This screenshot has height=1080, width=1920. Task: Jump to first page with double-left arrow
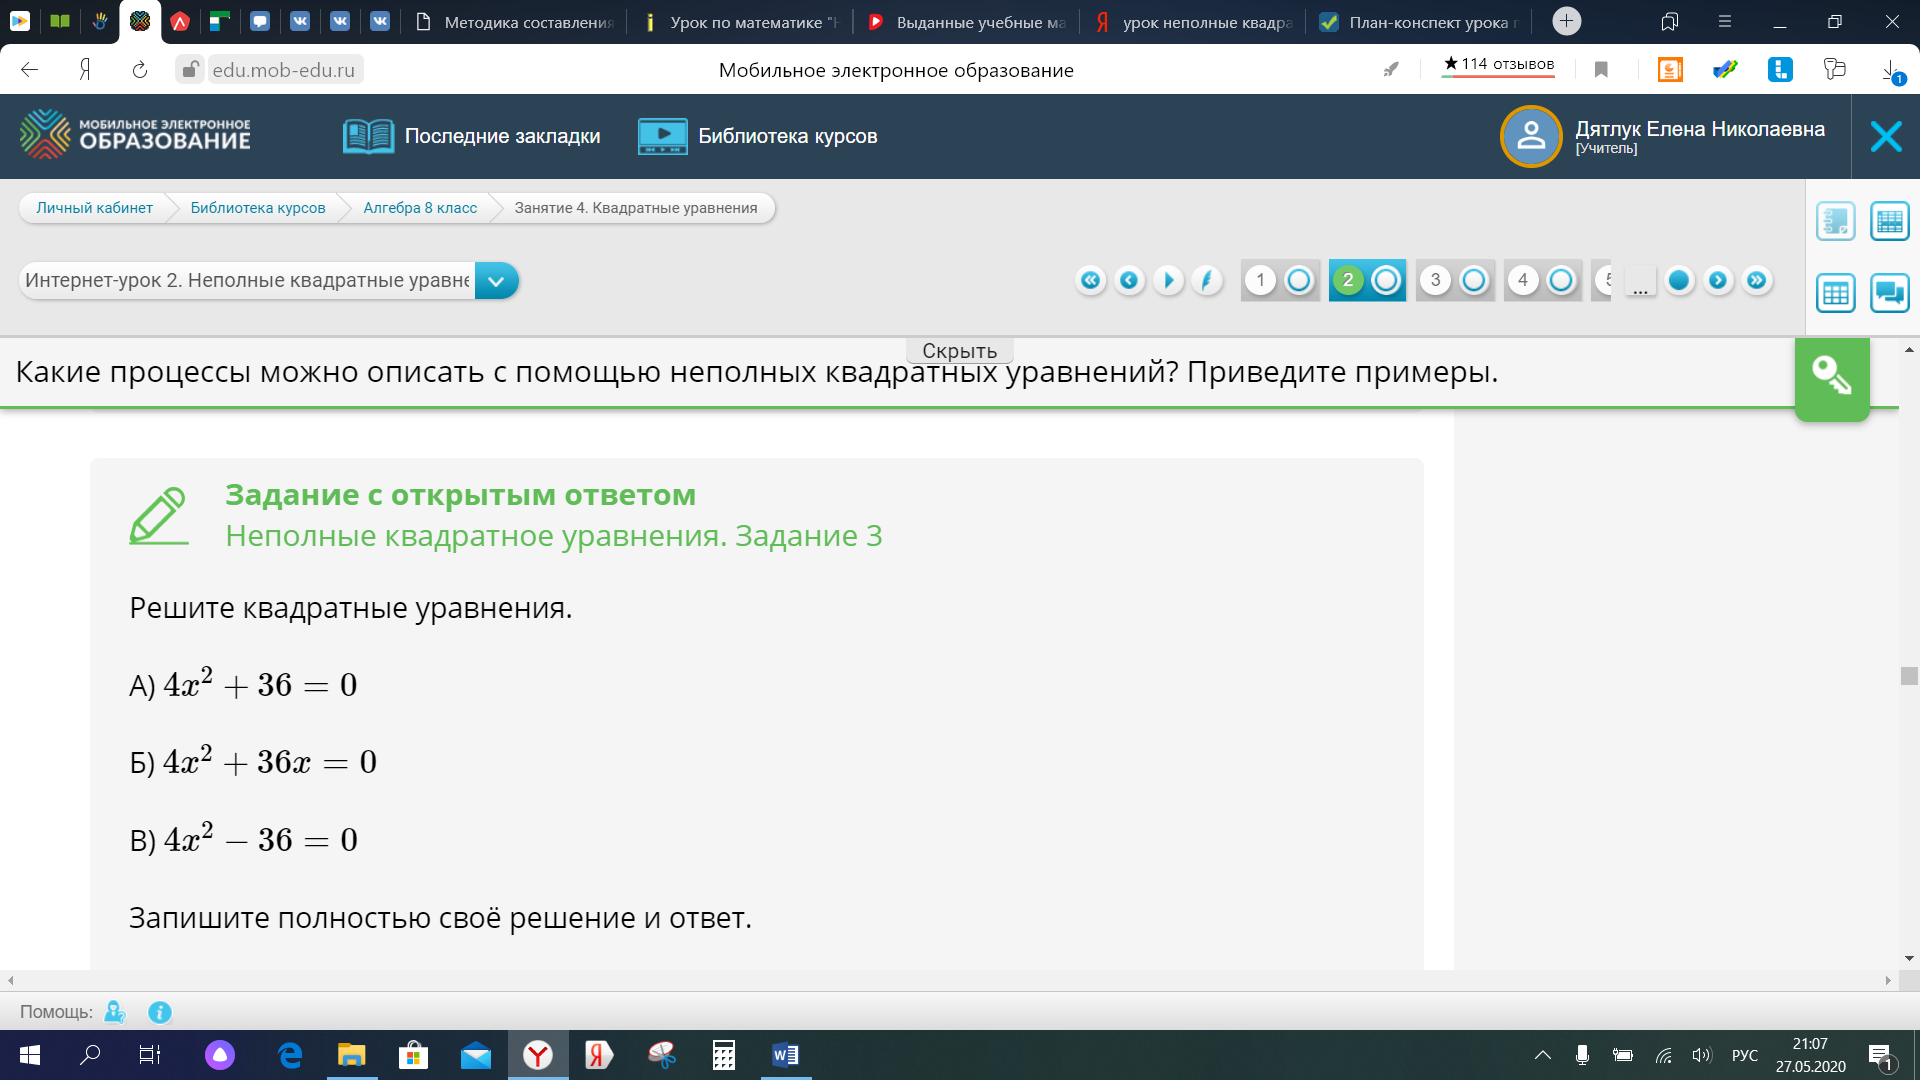[1090, 281]
